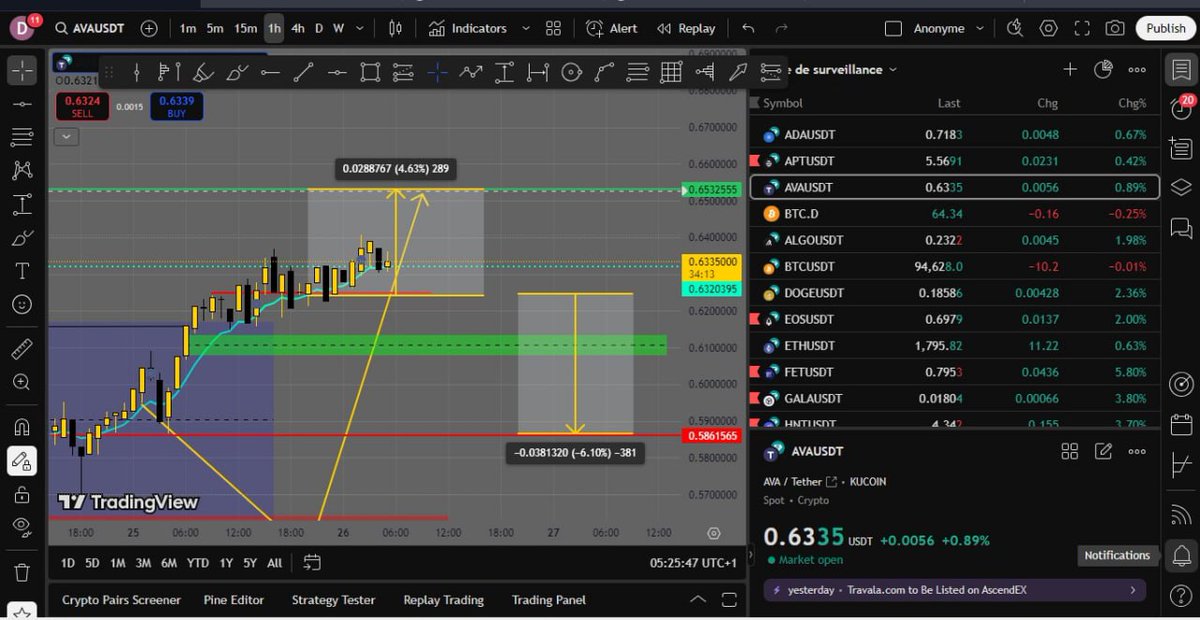Select the trend line tool in favorites toolbar
The height and width of the screenshot is (620, 1200).
tap(303, 72)
